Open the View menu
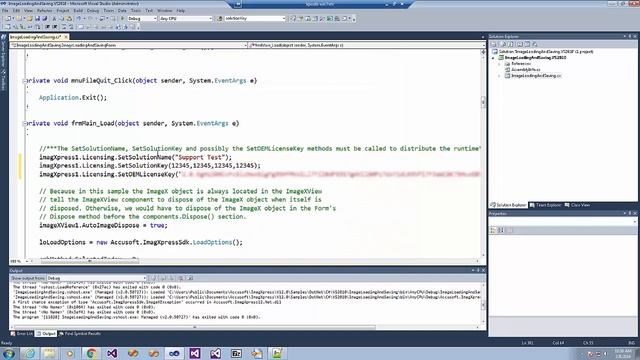 coord(28,11)
